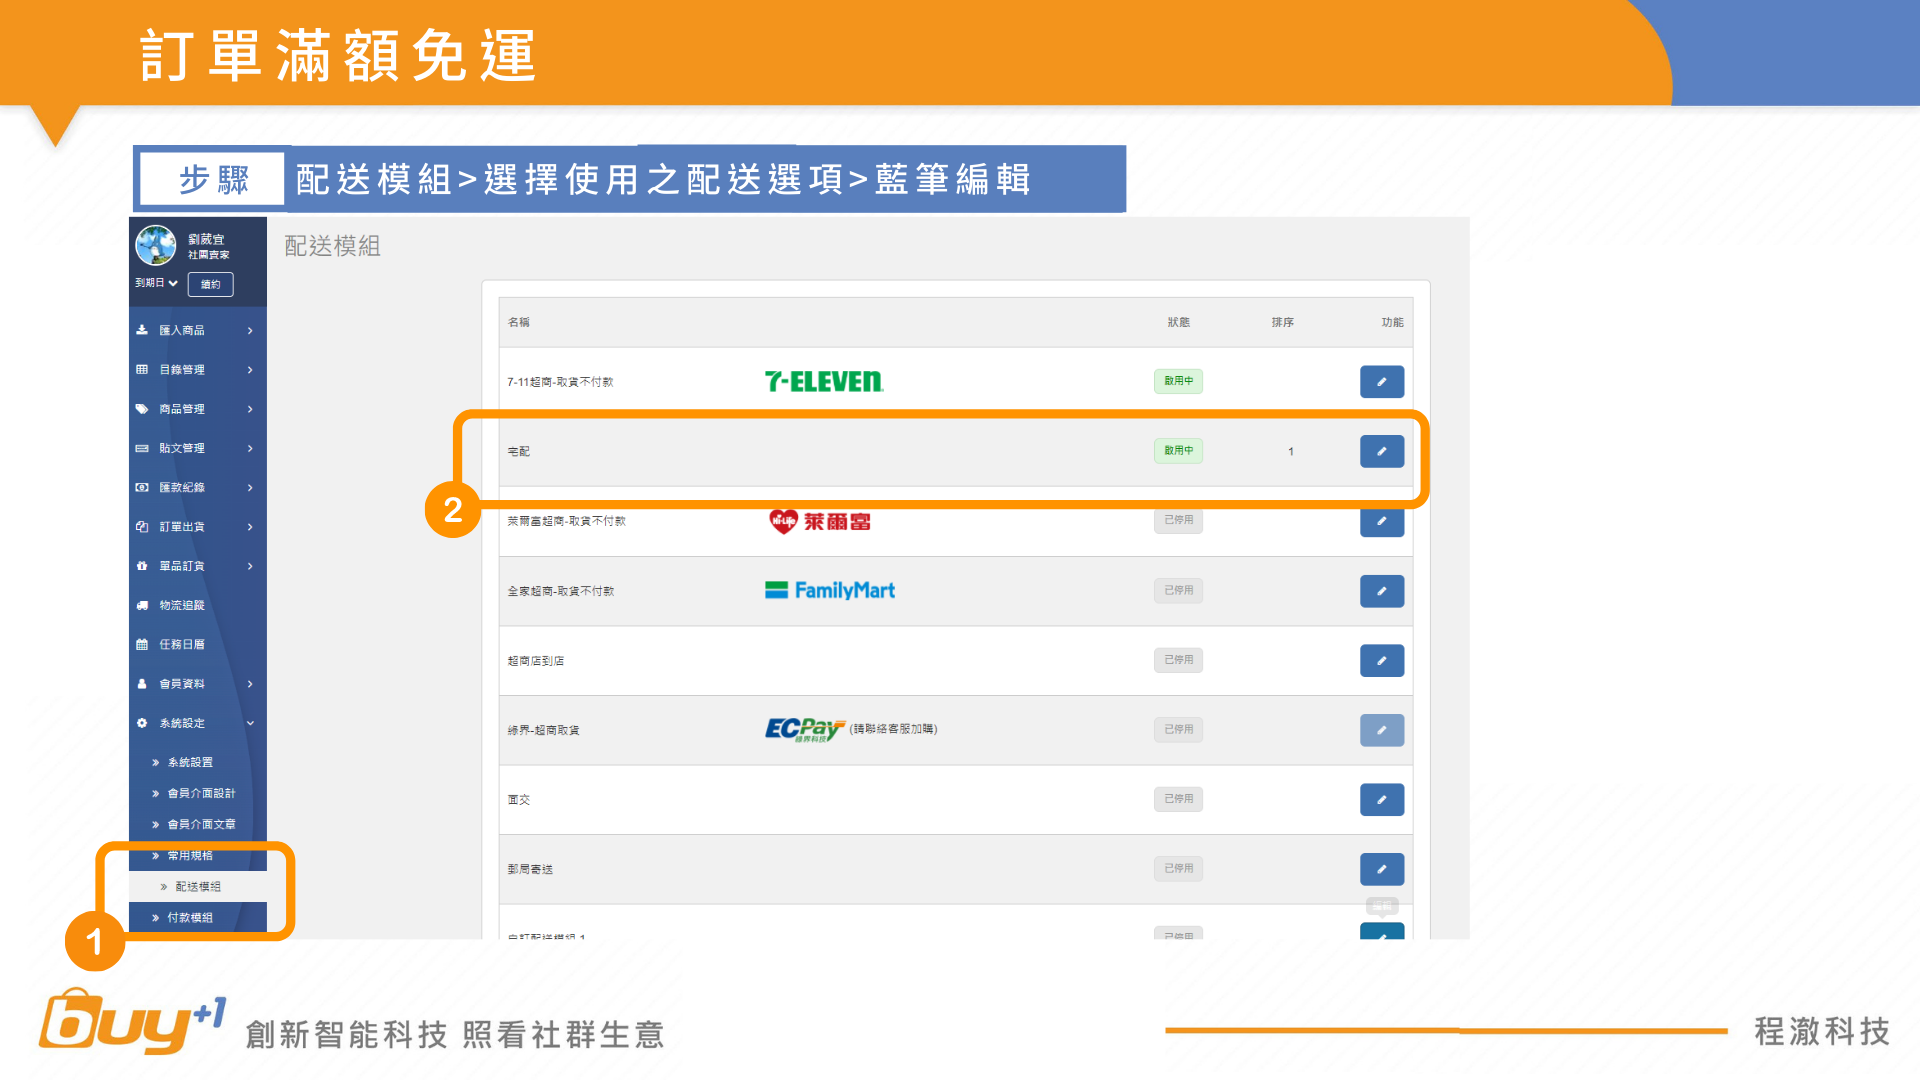Click the edit pencil for 全家超商 row
Image resolution: width=1920 pixels, height=1080 pixels.
pos(1381,591)
